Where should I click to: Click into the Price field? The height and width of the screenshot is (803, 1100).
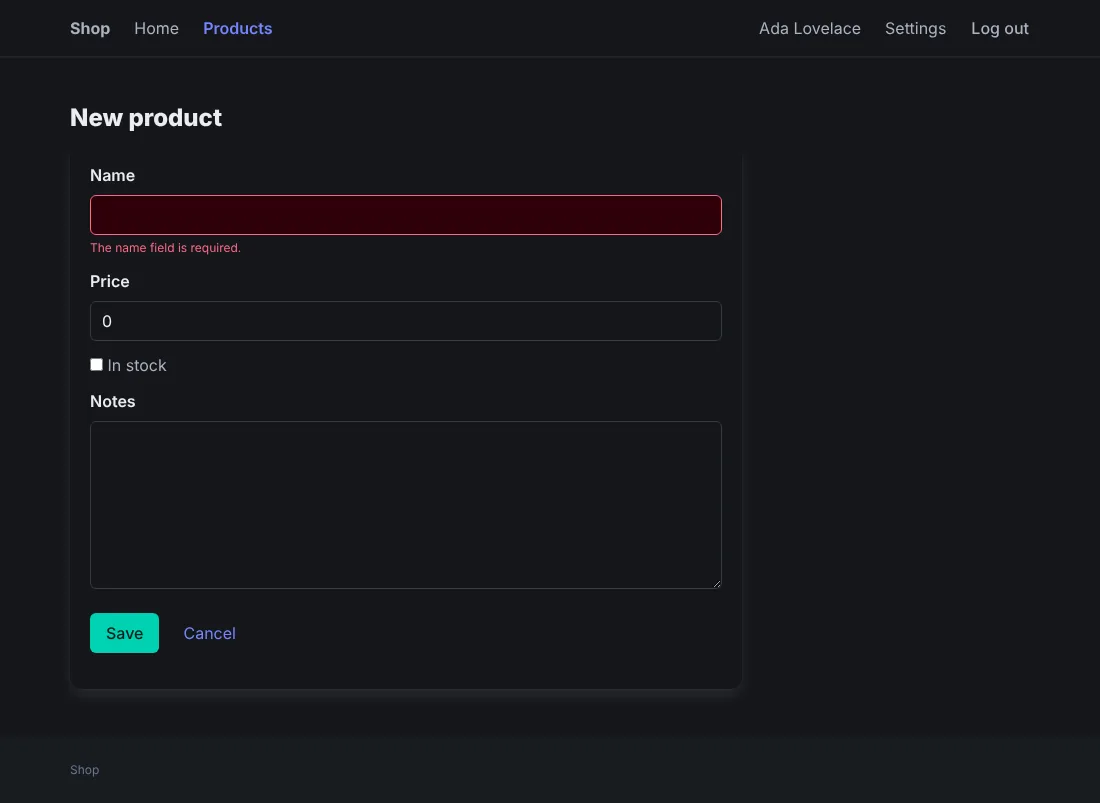tap(405, 321)
